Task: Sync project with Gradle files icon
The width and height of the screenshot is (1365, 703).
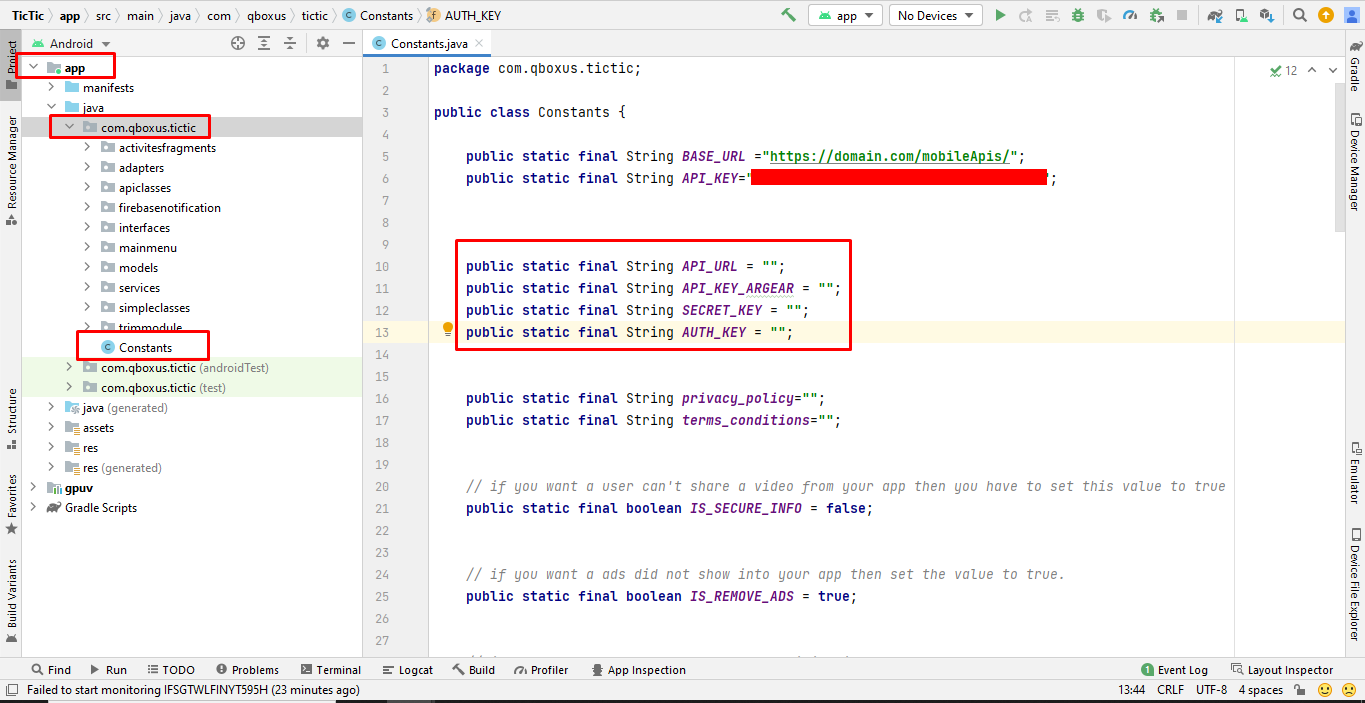Action: [x=1215, y=15]
